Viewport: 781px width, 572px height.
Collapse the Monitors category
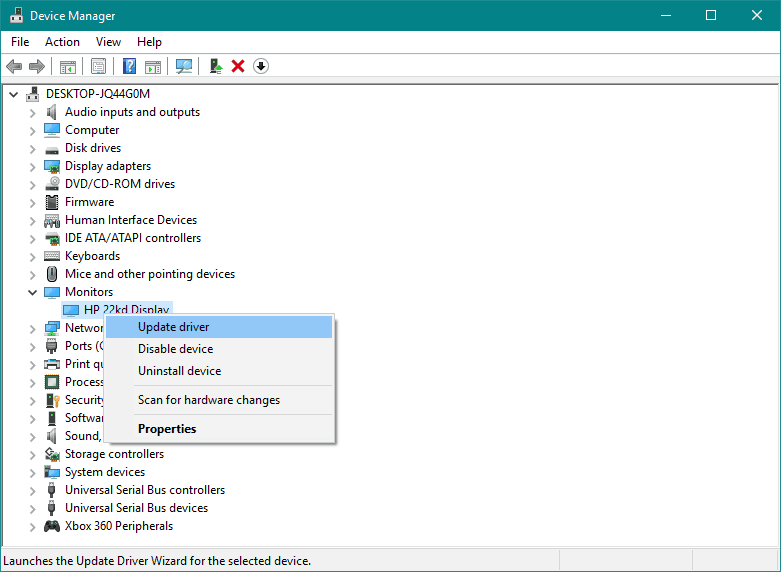(x=32, y=292)
